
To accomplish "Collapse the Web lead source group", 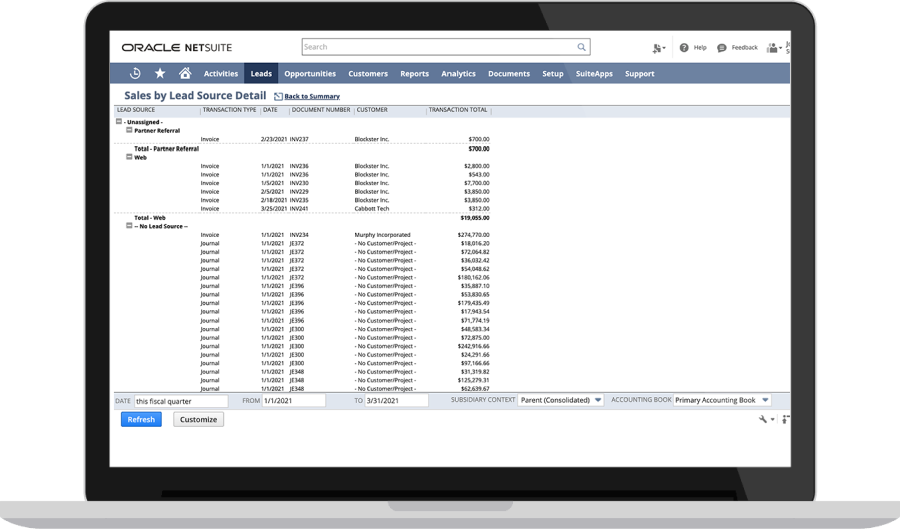I will [129, 157].
